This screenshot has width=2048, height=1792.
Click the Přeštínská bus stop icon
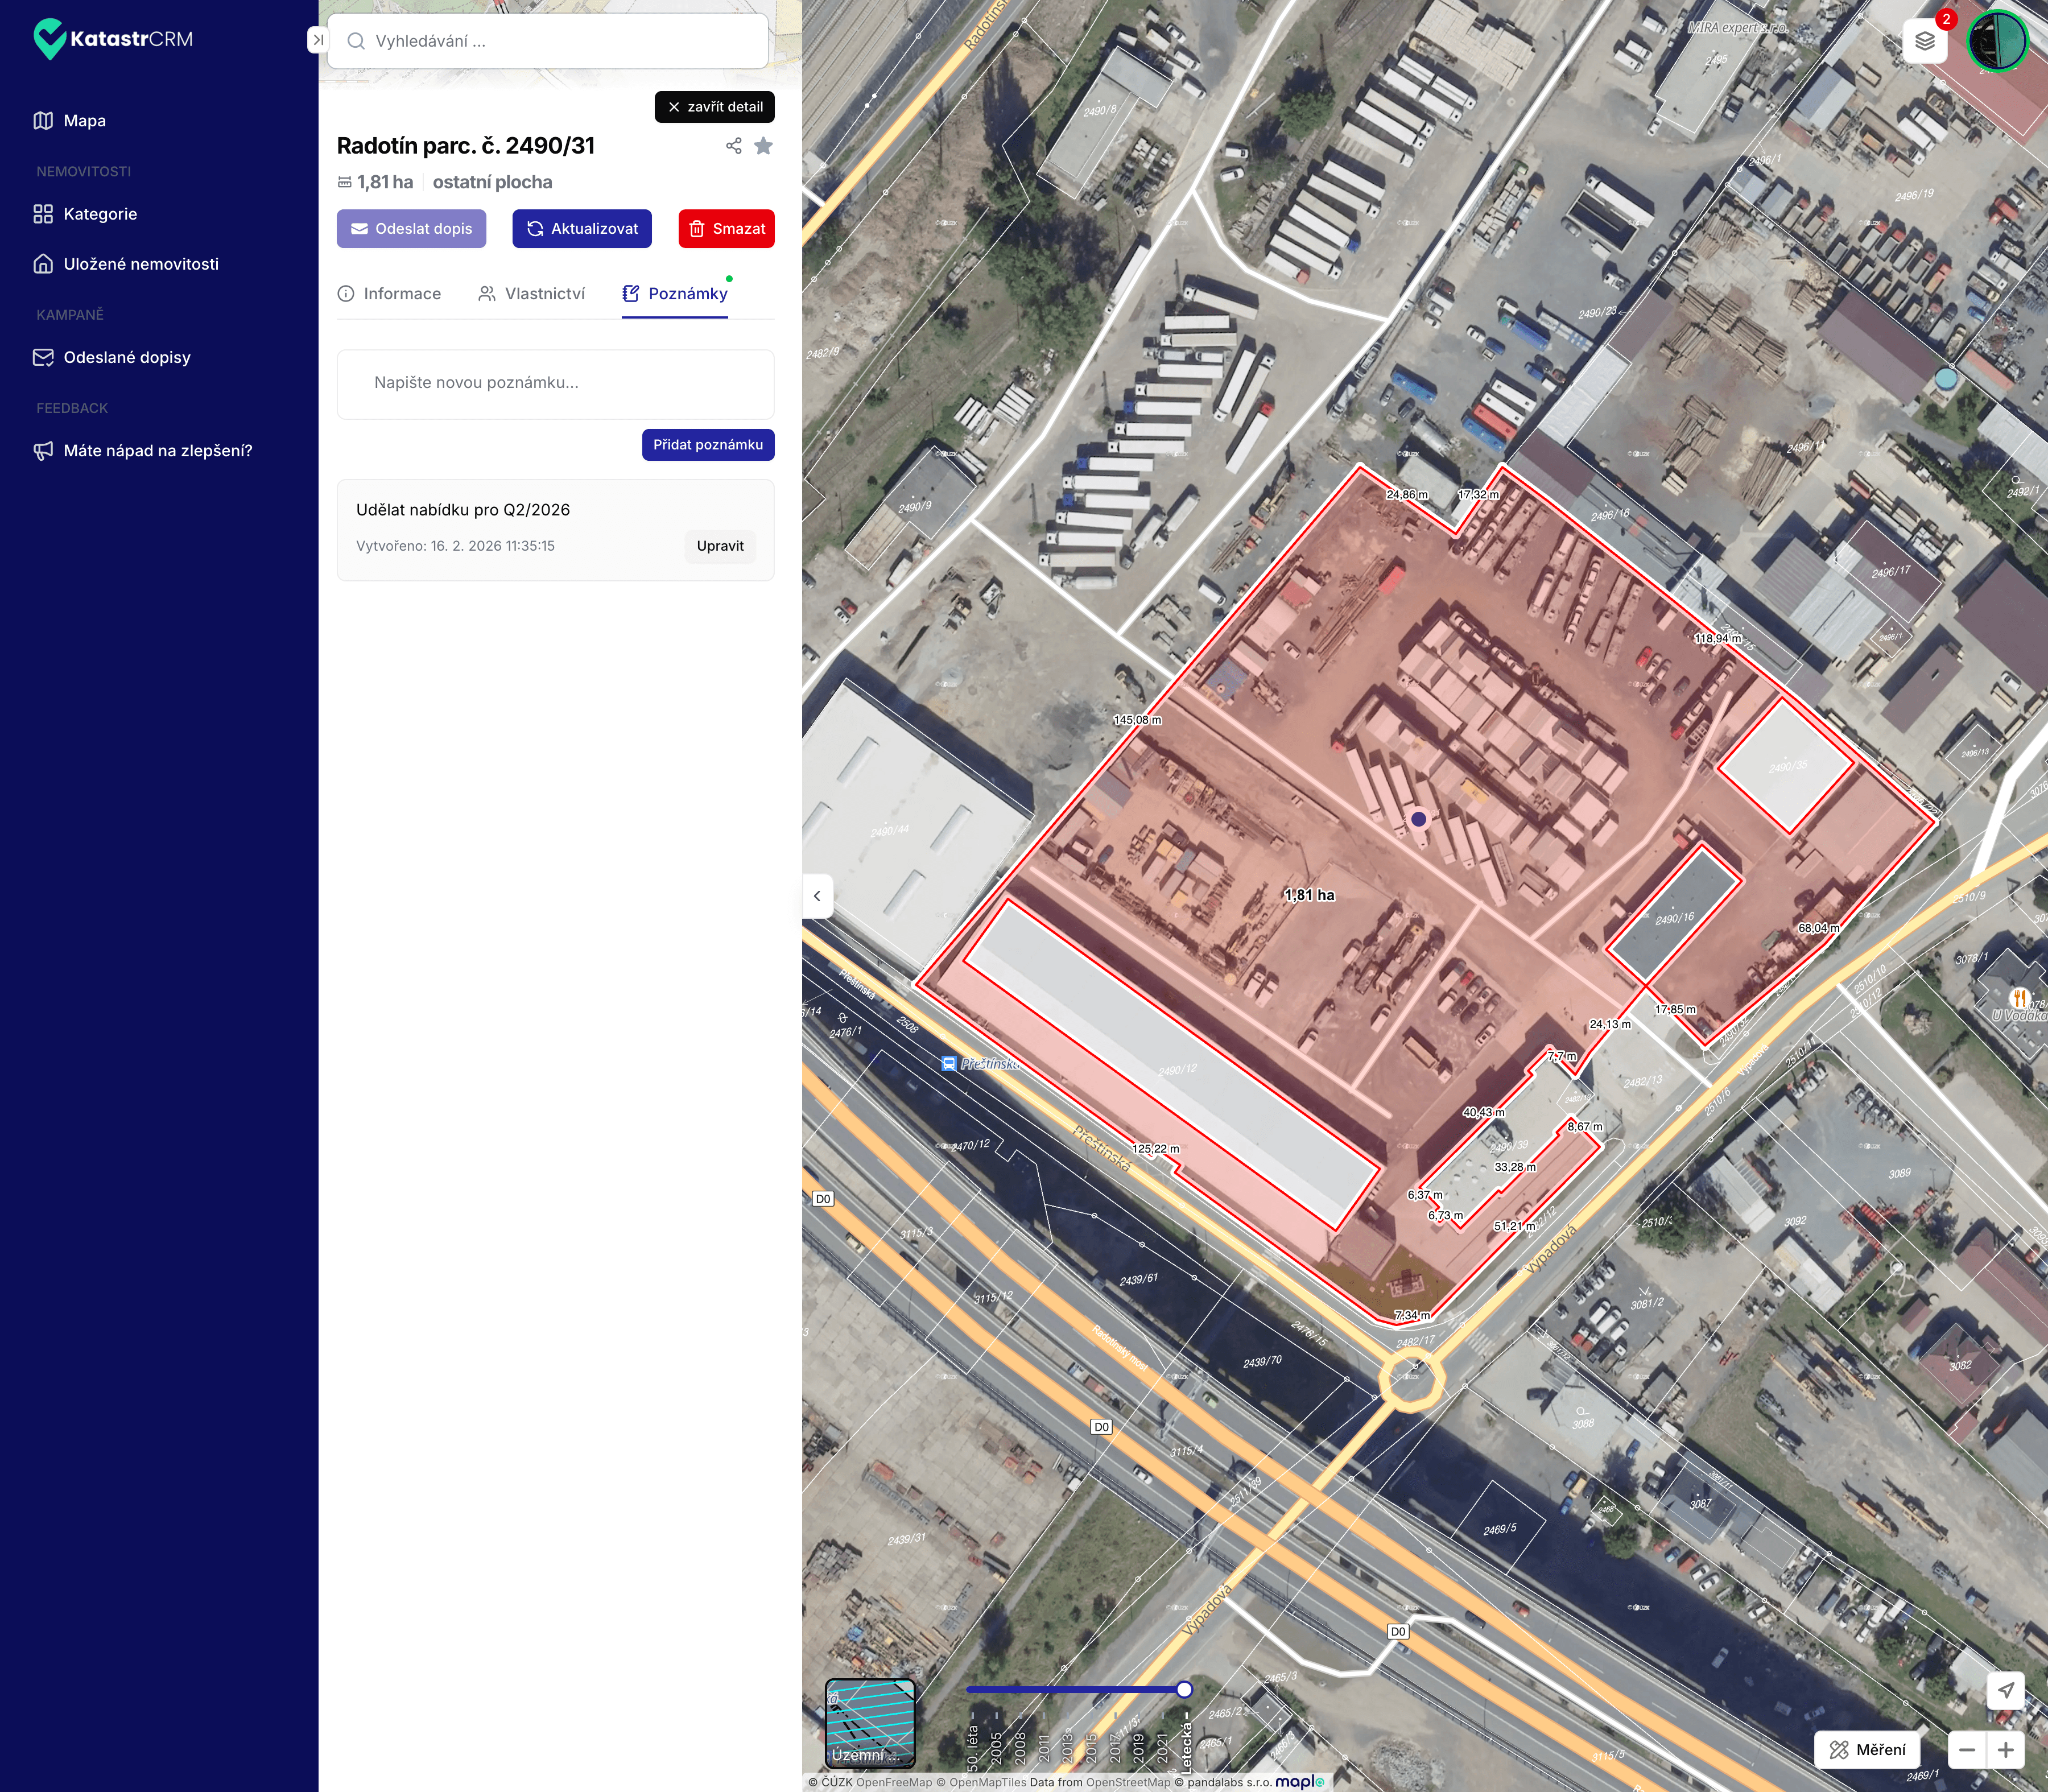(948, 1063)
